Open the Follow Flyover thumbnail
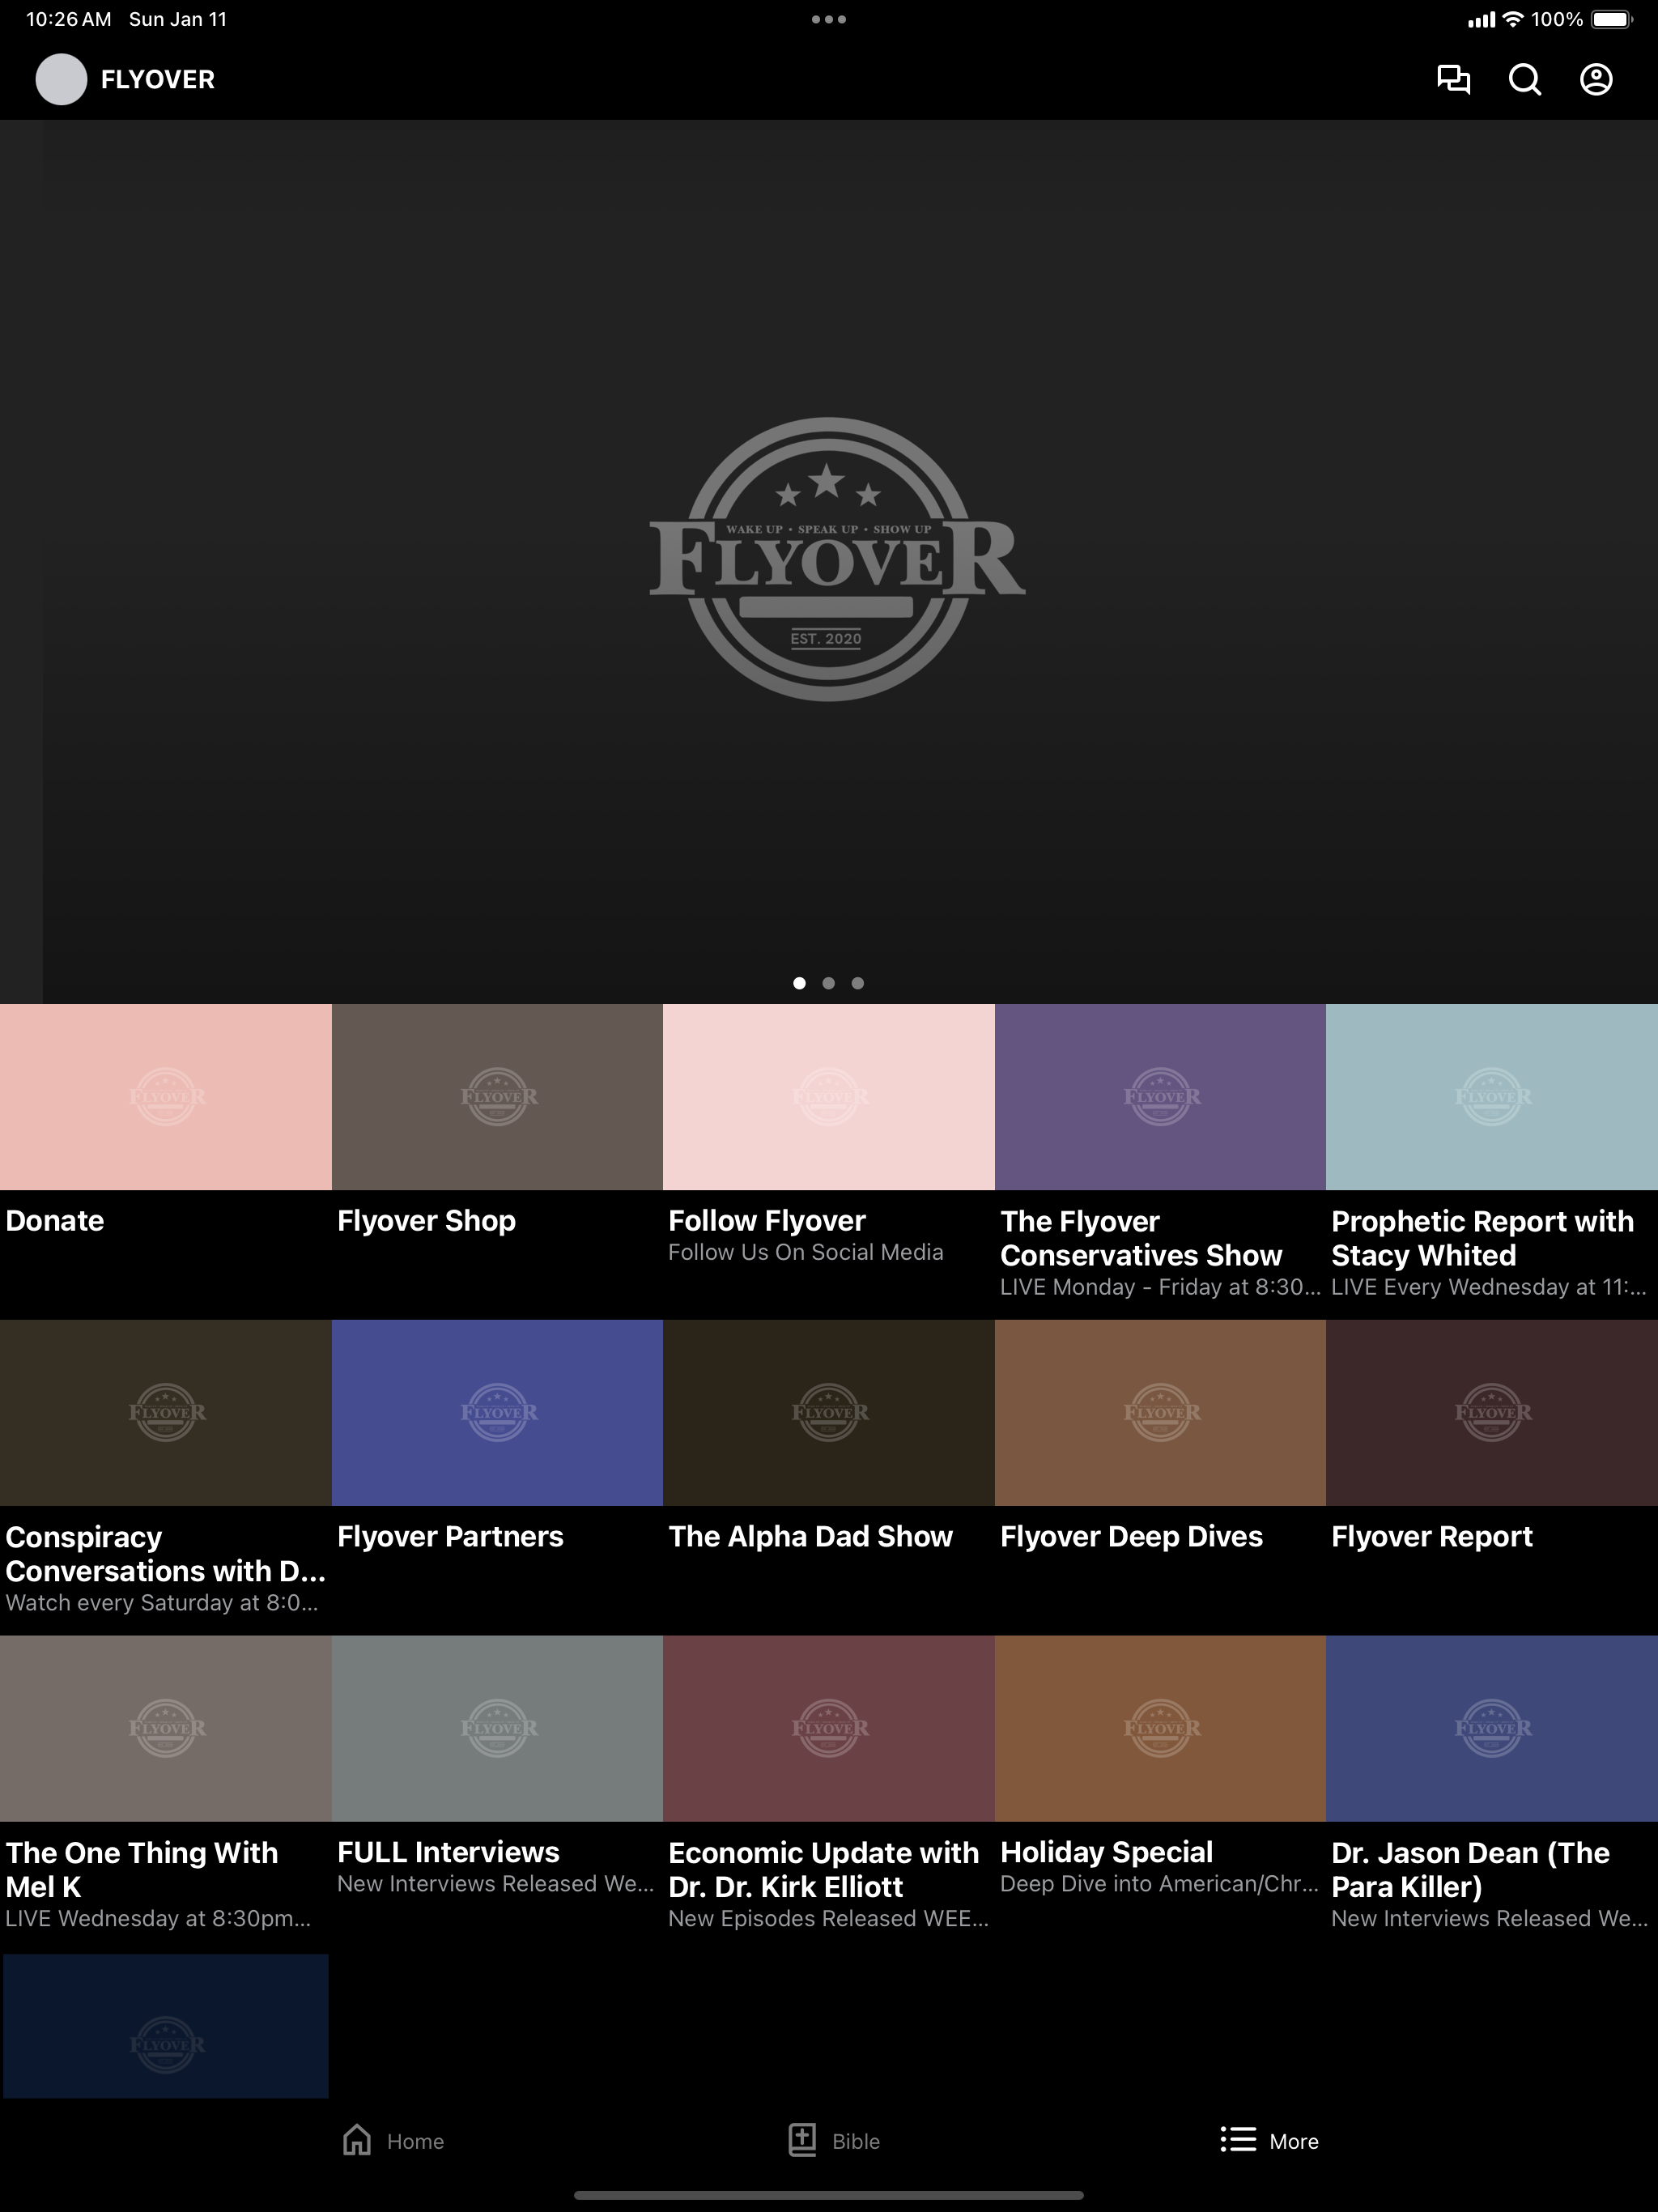 pos(829,1097)
